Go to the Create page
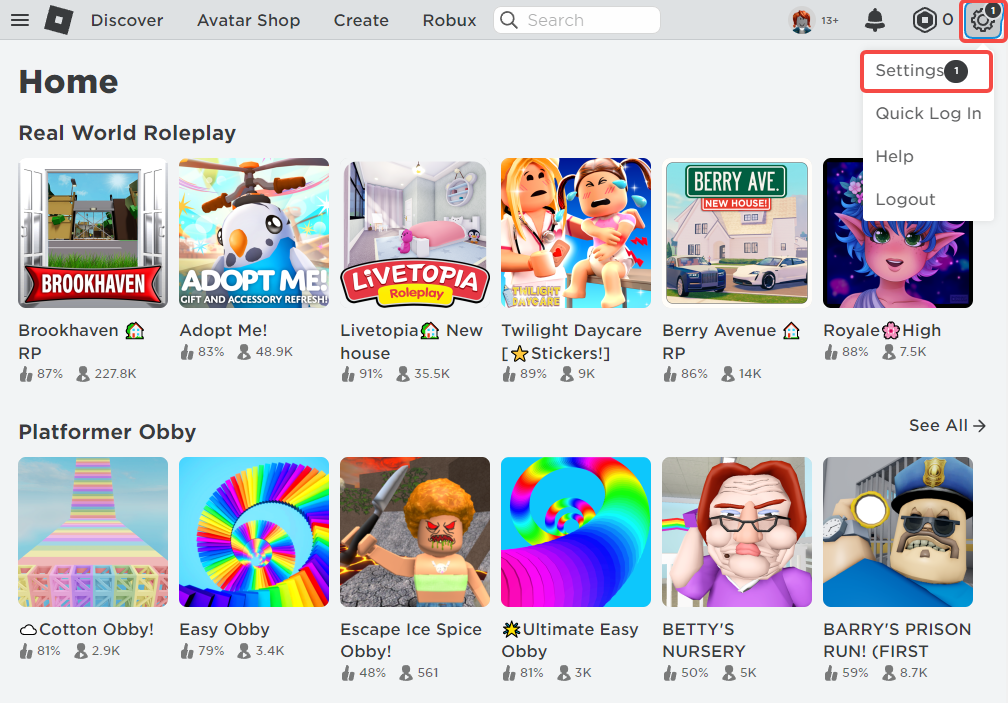 coord(361,21)
